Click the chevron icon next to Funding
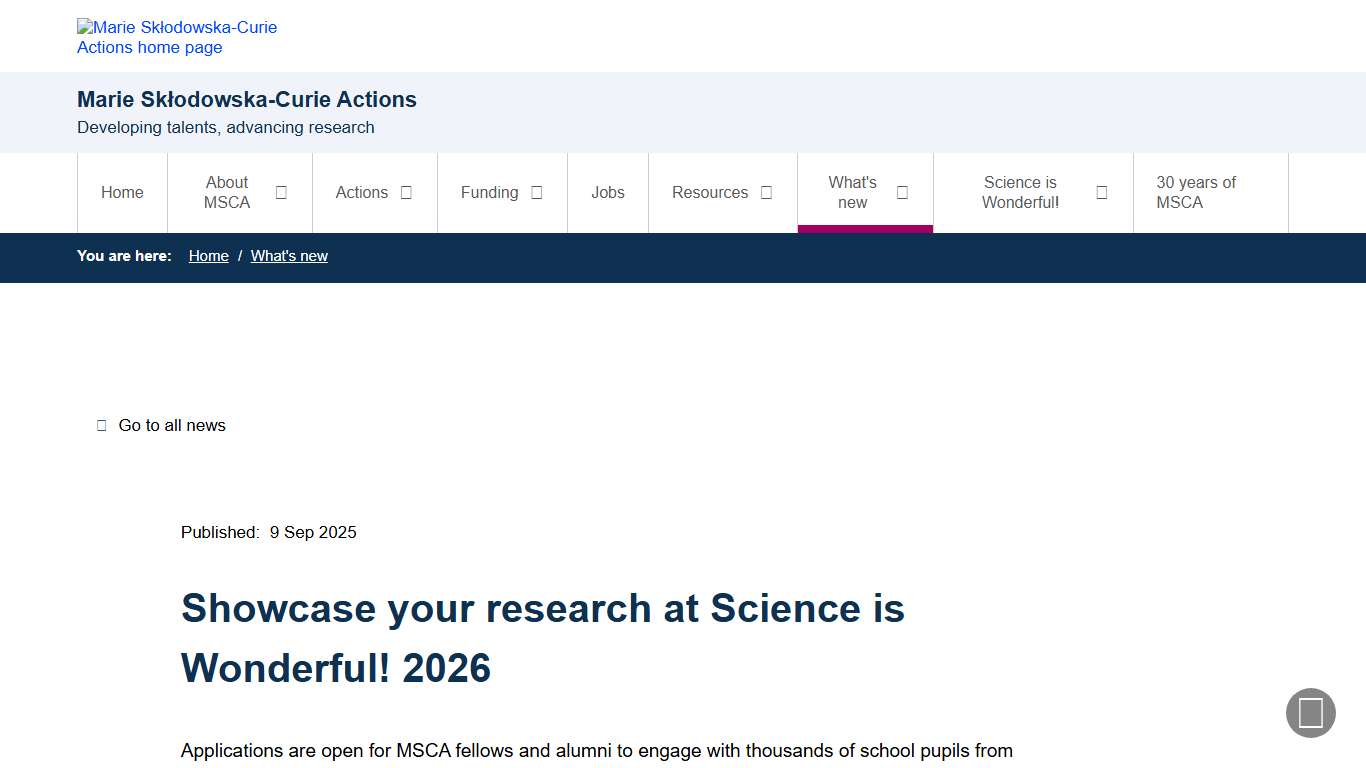Viewport: 1366px width, 768px height. (537, 191)
